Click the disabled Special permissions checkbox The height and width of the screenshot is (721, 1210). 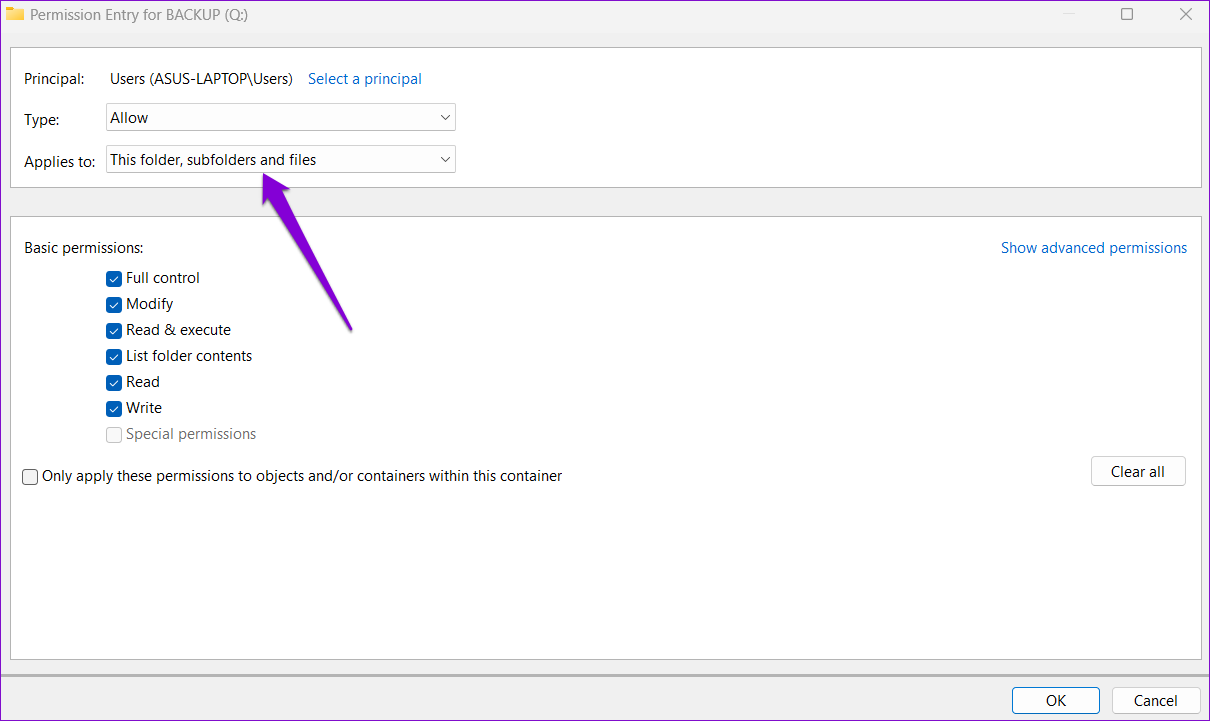[x=114, y=435]
